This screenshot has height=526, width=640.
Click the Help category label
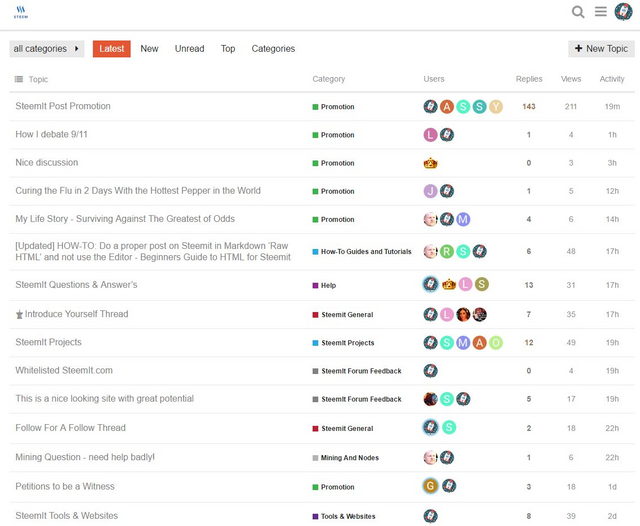[324, 285]
